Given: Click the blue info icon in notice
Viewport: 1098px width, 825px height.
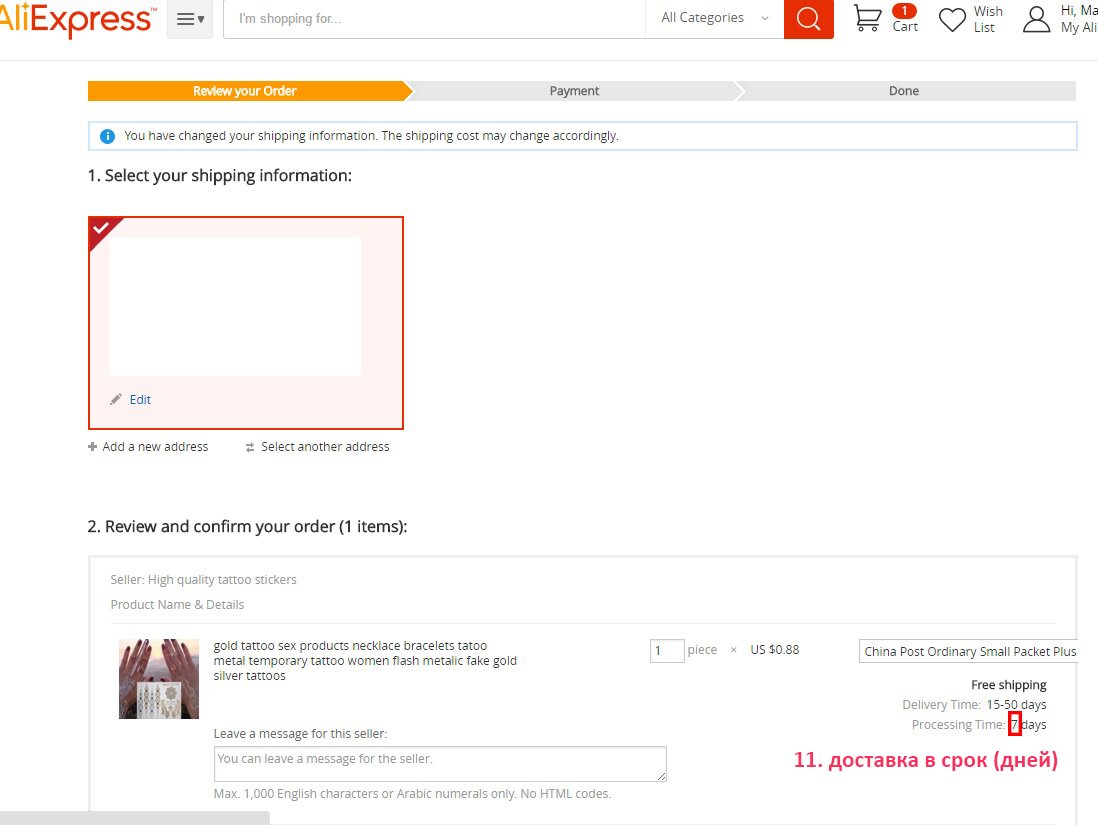Looking at the screenshot, I should point(108,136).
